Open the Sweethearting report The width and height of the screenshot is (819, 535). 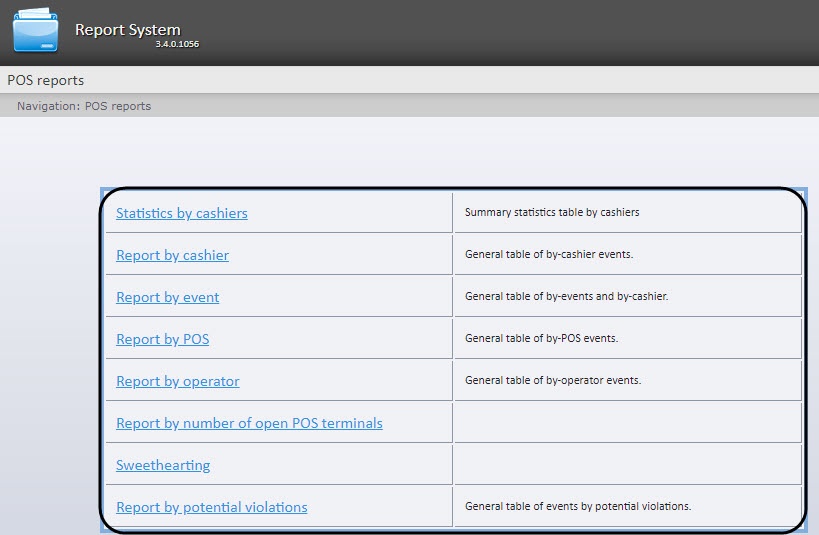[163, 465]
